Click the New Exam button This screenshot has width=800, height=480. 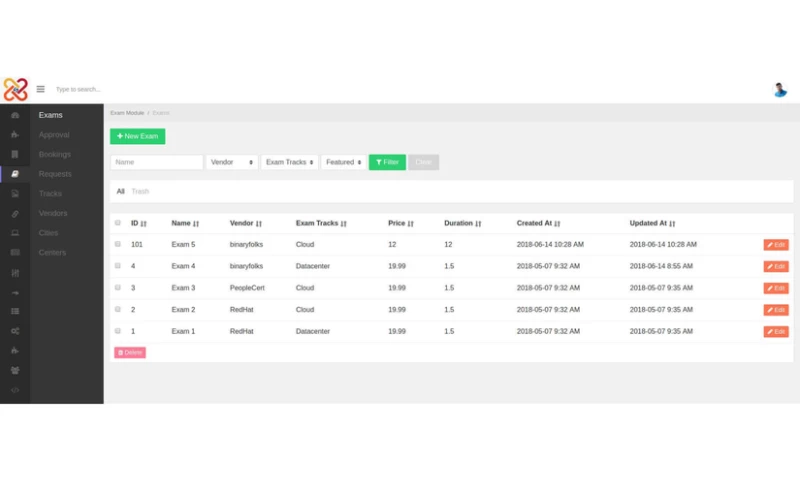pyautogui.click(x=138, y=136)
